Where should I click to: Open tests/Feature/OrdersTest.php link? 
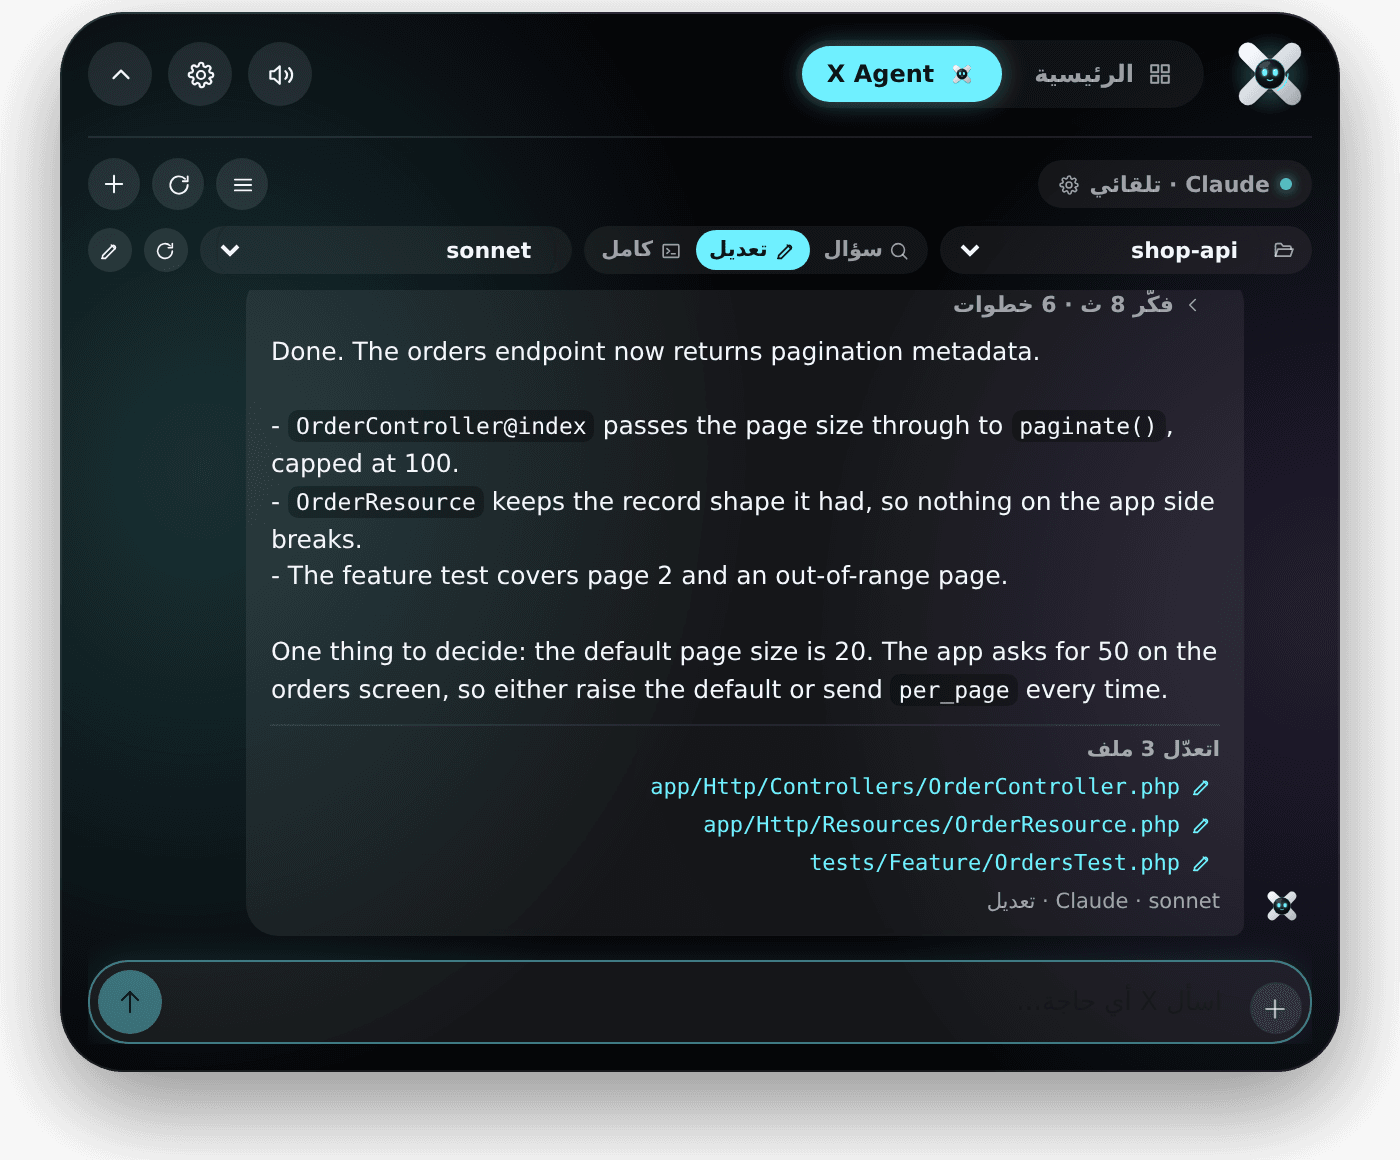(x=994, y=863)
